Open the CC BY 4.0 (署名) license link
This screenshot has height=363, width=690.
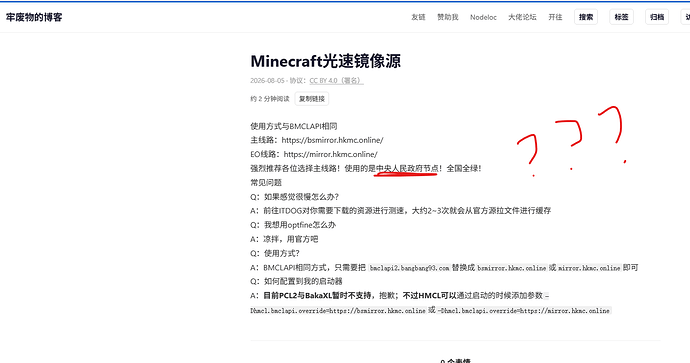336,81
